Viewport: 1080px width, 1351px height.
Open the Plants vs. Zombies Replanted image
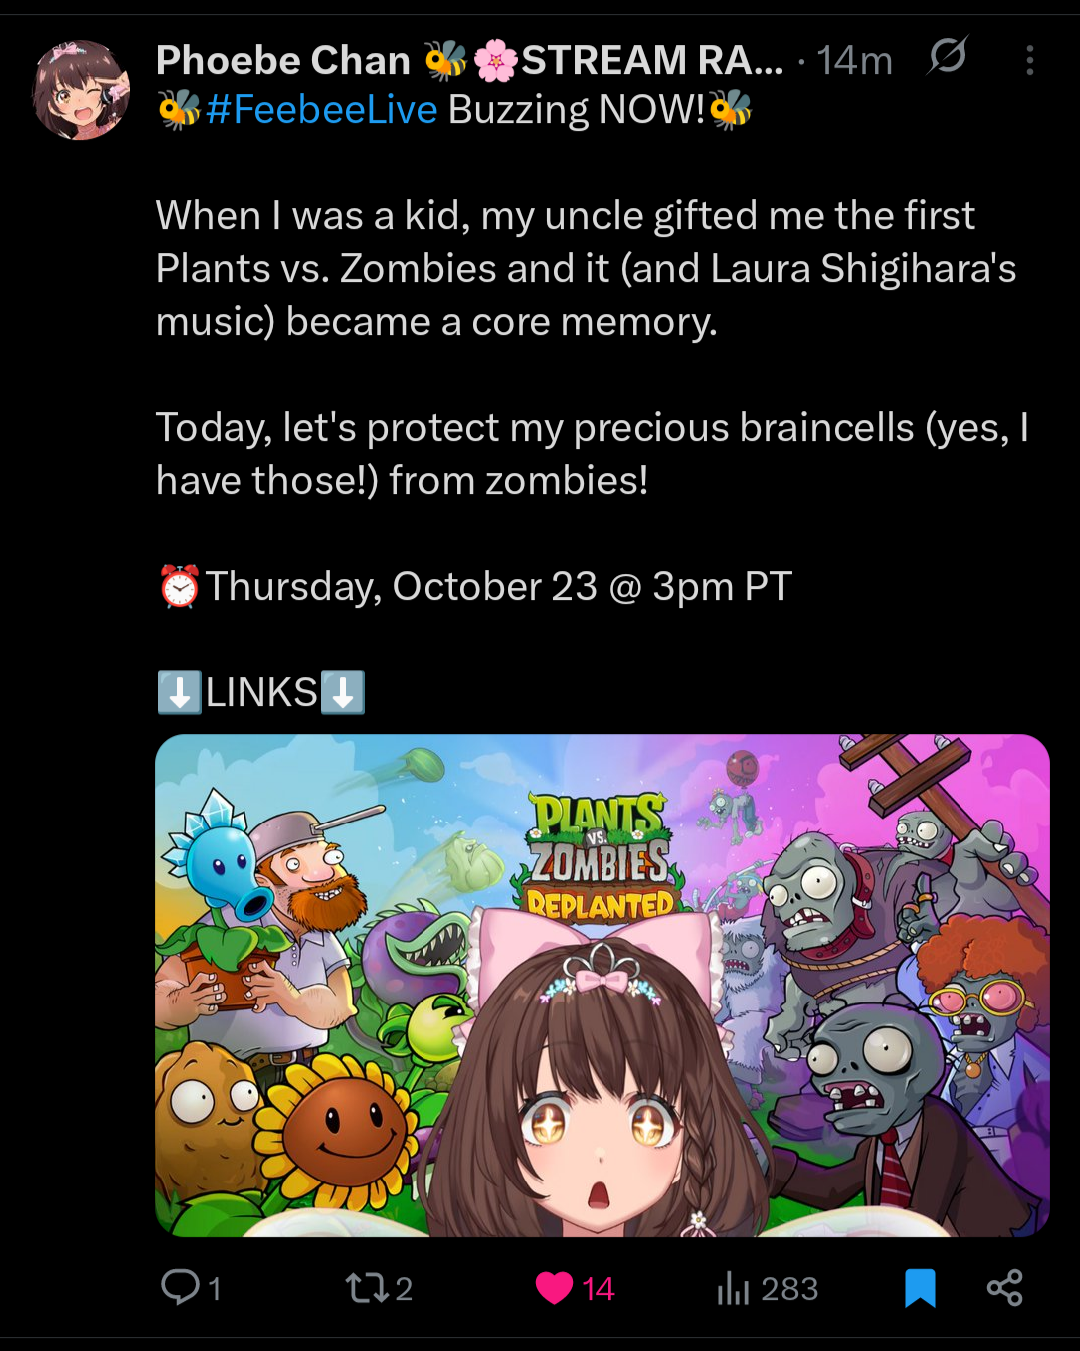pyautogui.click(x=602, y=985)
